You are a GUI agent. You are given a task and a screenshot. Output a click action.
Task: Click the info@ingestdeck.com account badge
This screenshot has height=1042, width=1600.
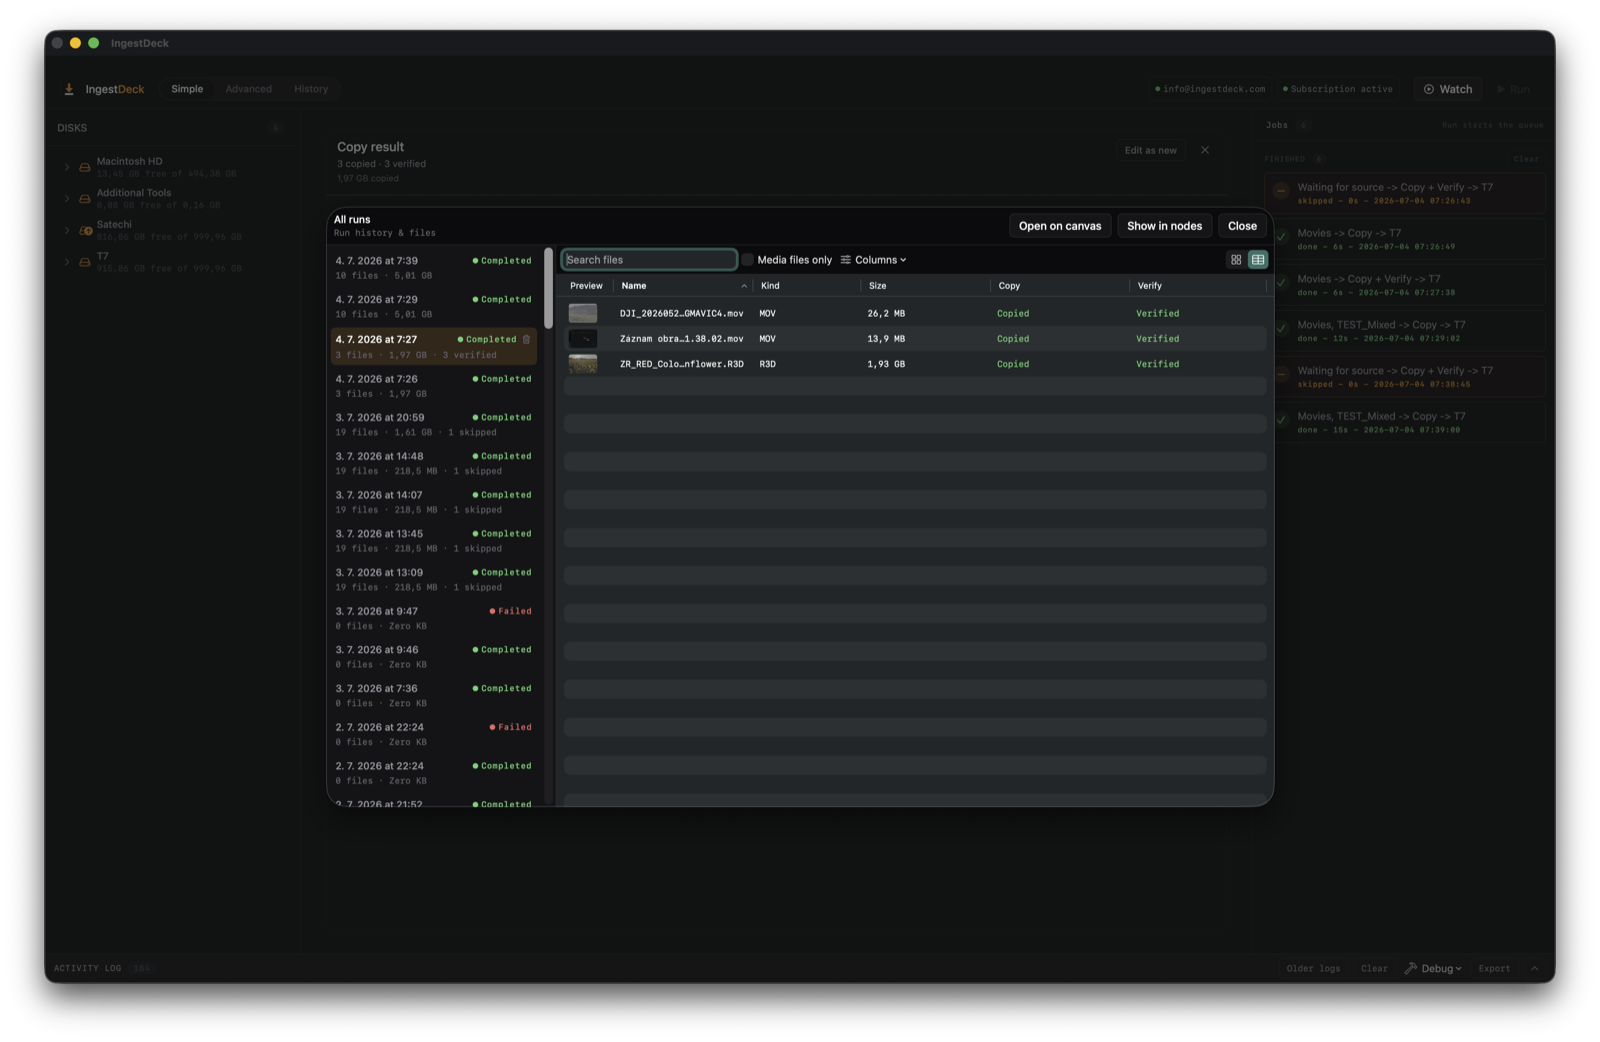1210,89
